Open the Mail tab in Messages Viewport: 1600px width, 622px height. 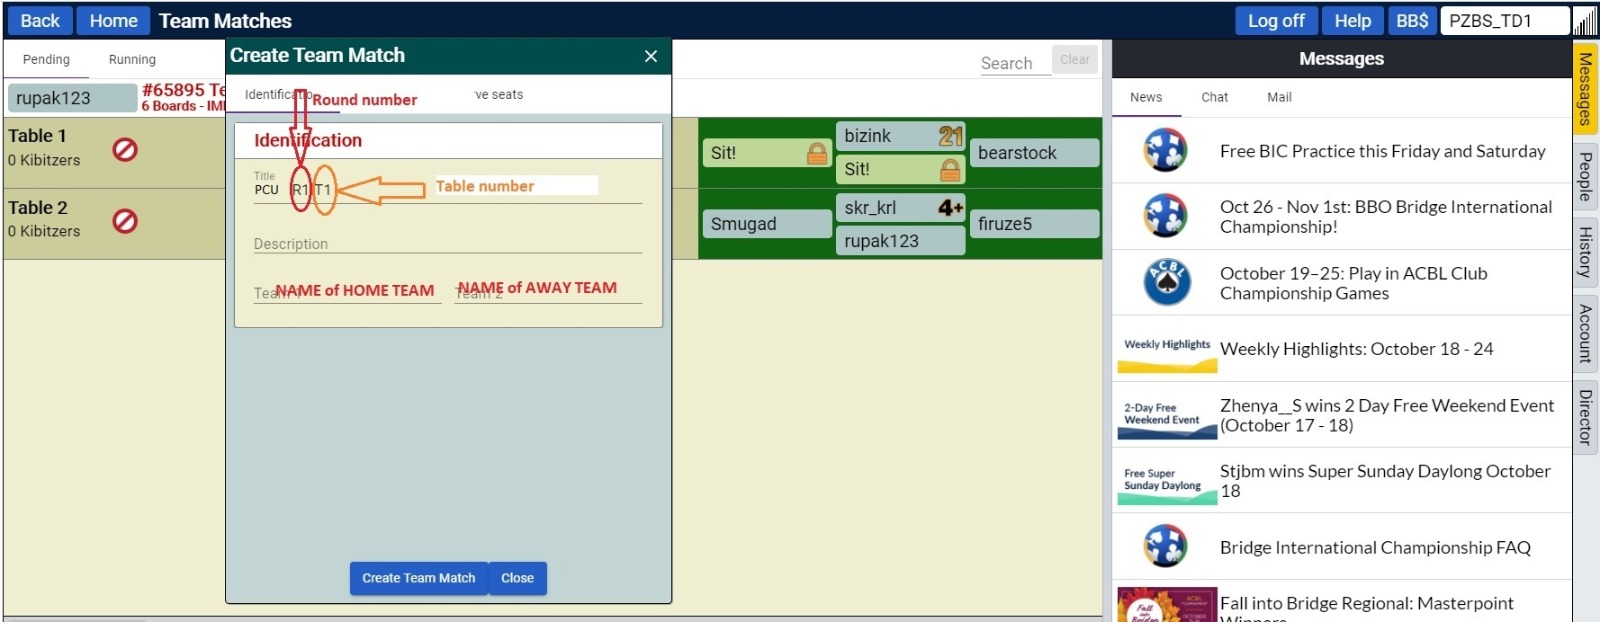tap(1279, 97)
